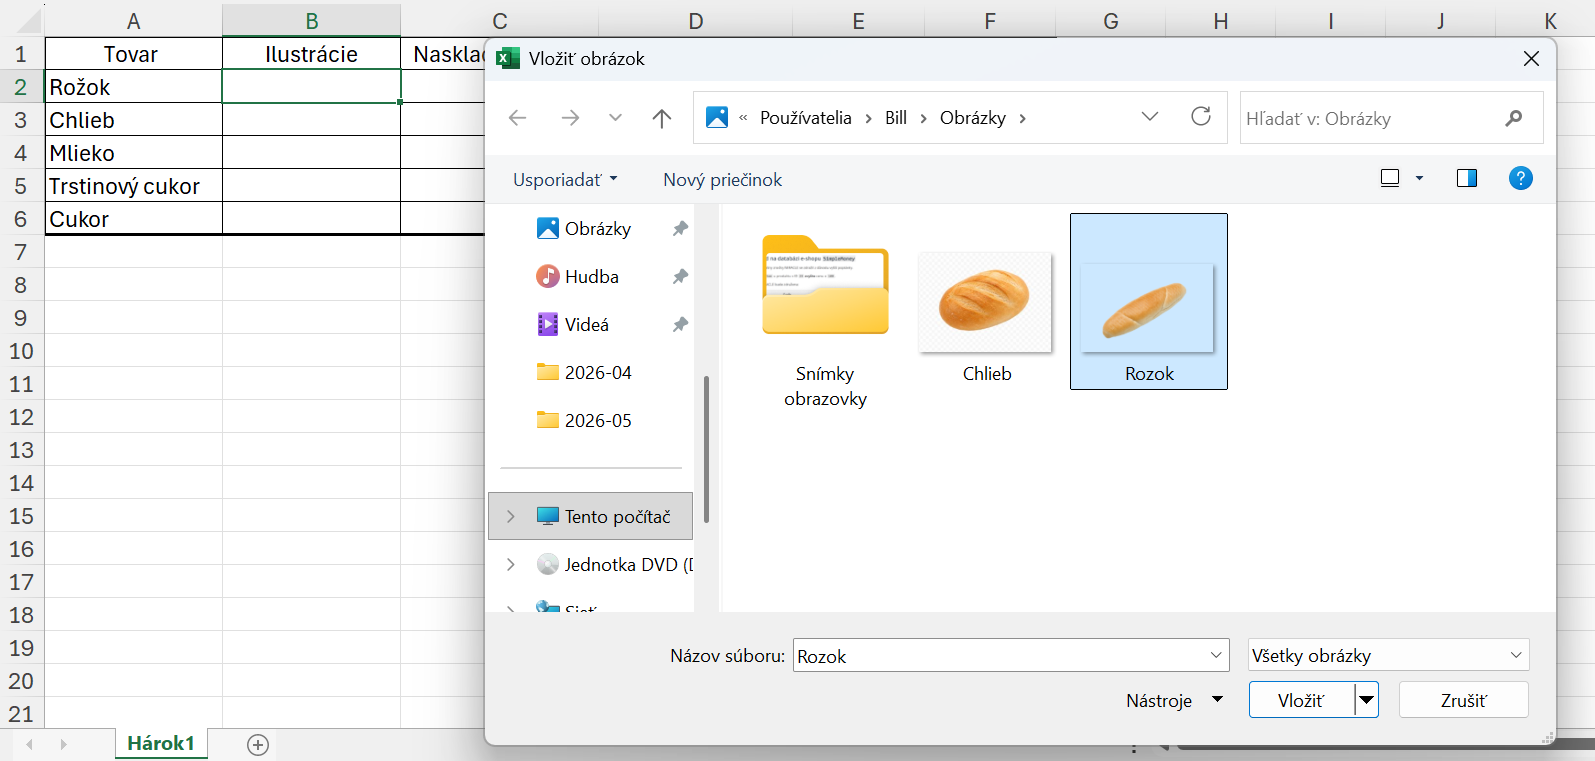
Task: Expand Tento počítač tree node
Action: click(x=511, y=517)
